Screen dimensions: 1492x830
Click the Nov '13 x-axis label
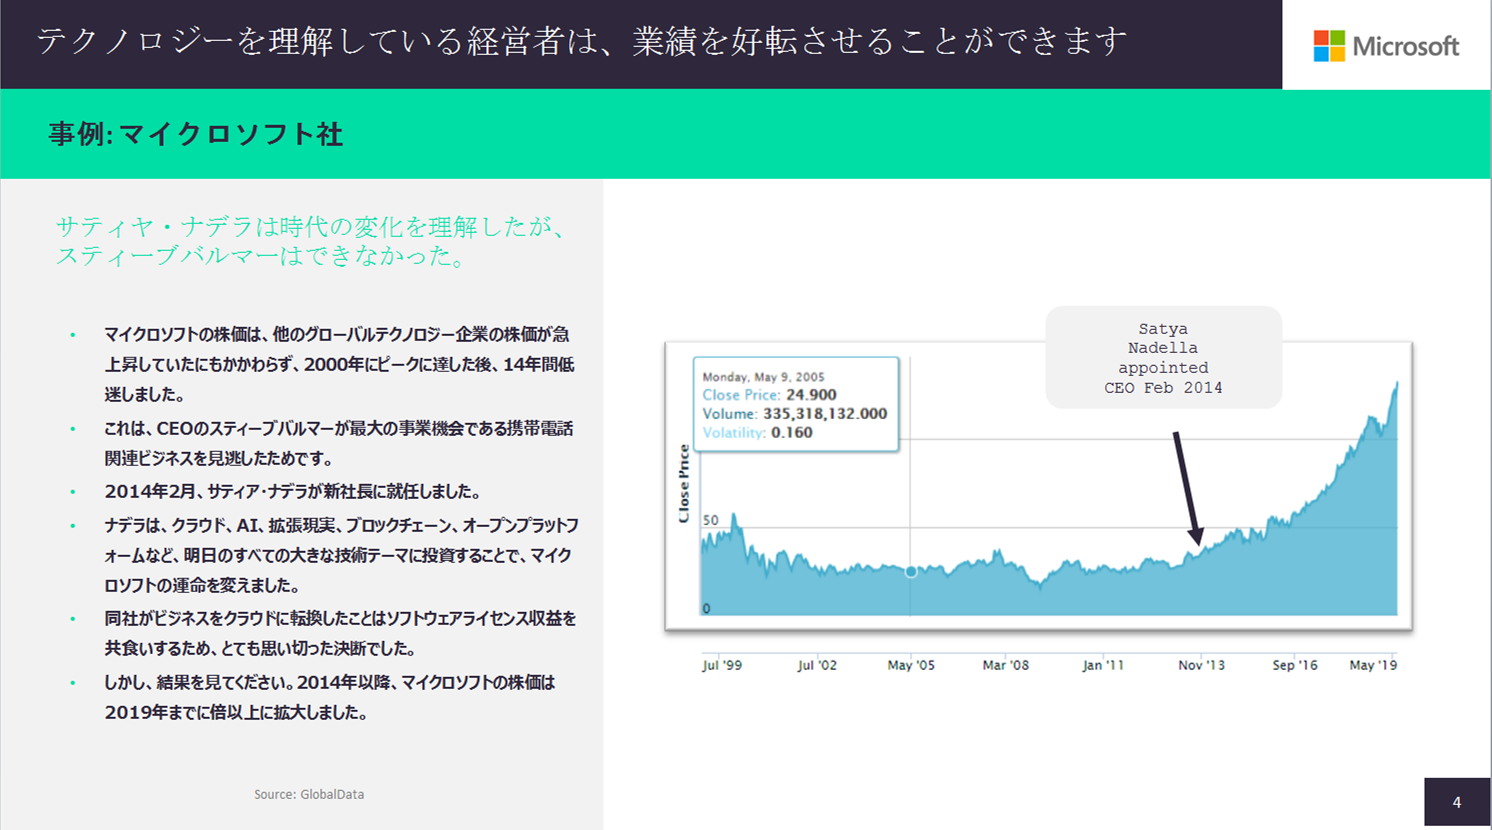pyautogui.click(x=1201, y=665)
